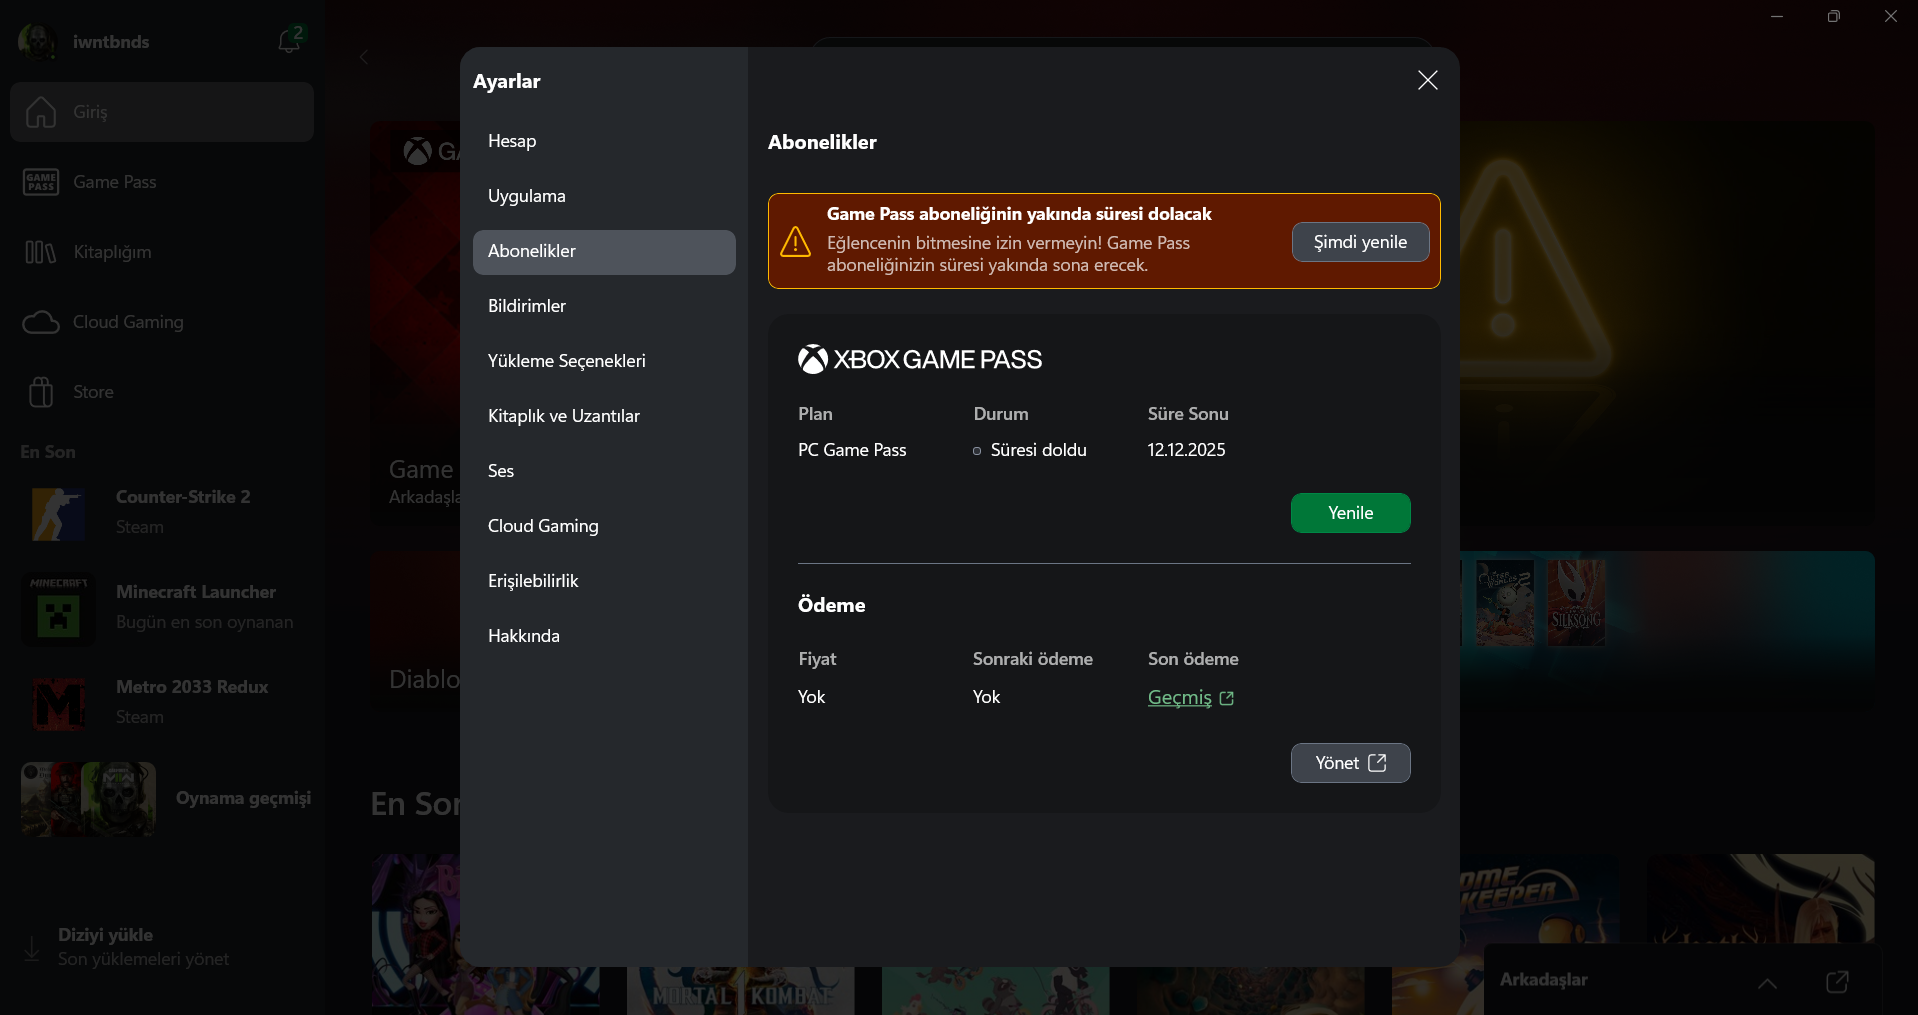Image resolution: width=1918 pixels, height=1015 pixels.
Task: Open Yükleme Seçenekleri settings section
Action: coord(604,362)
